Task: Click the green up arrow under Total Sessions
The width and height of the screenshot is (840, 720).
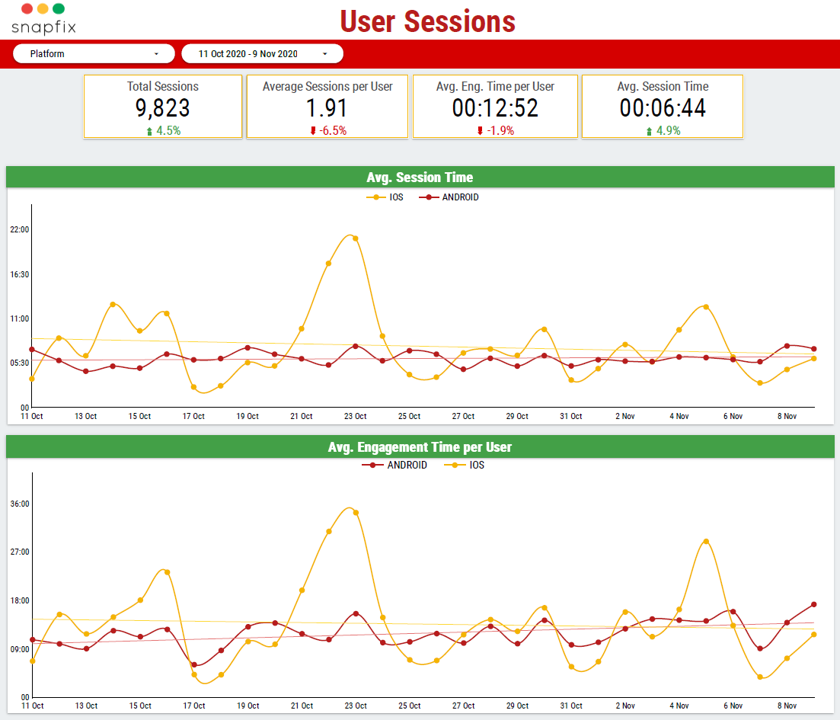Action: pos(149,131)
